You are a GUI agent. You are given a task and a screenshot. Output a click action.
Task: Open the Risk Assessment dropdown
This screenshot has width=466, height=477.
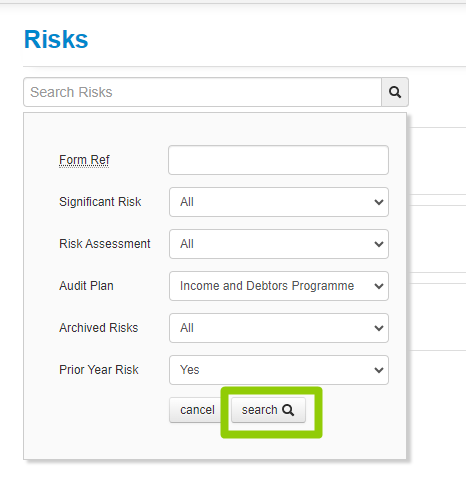pos(279,244)
